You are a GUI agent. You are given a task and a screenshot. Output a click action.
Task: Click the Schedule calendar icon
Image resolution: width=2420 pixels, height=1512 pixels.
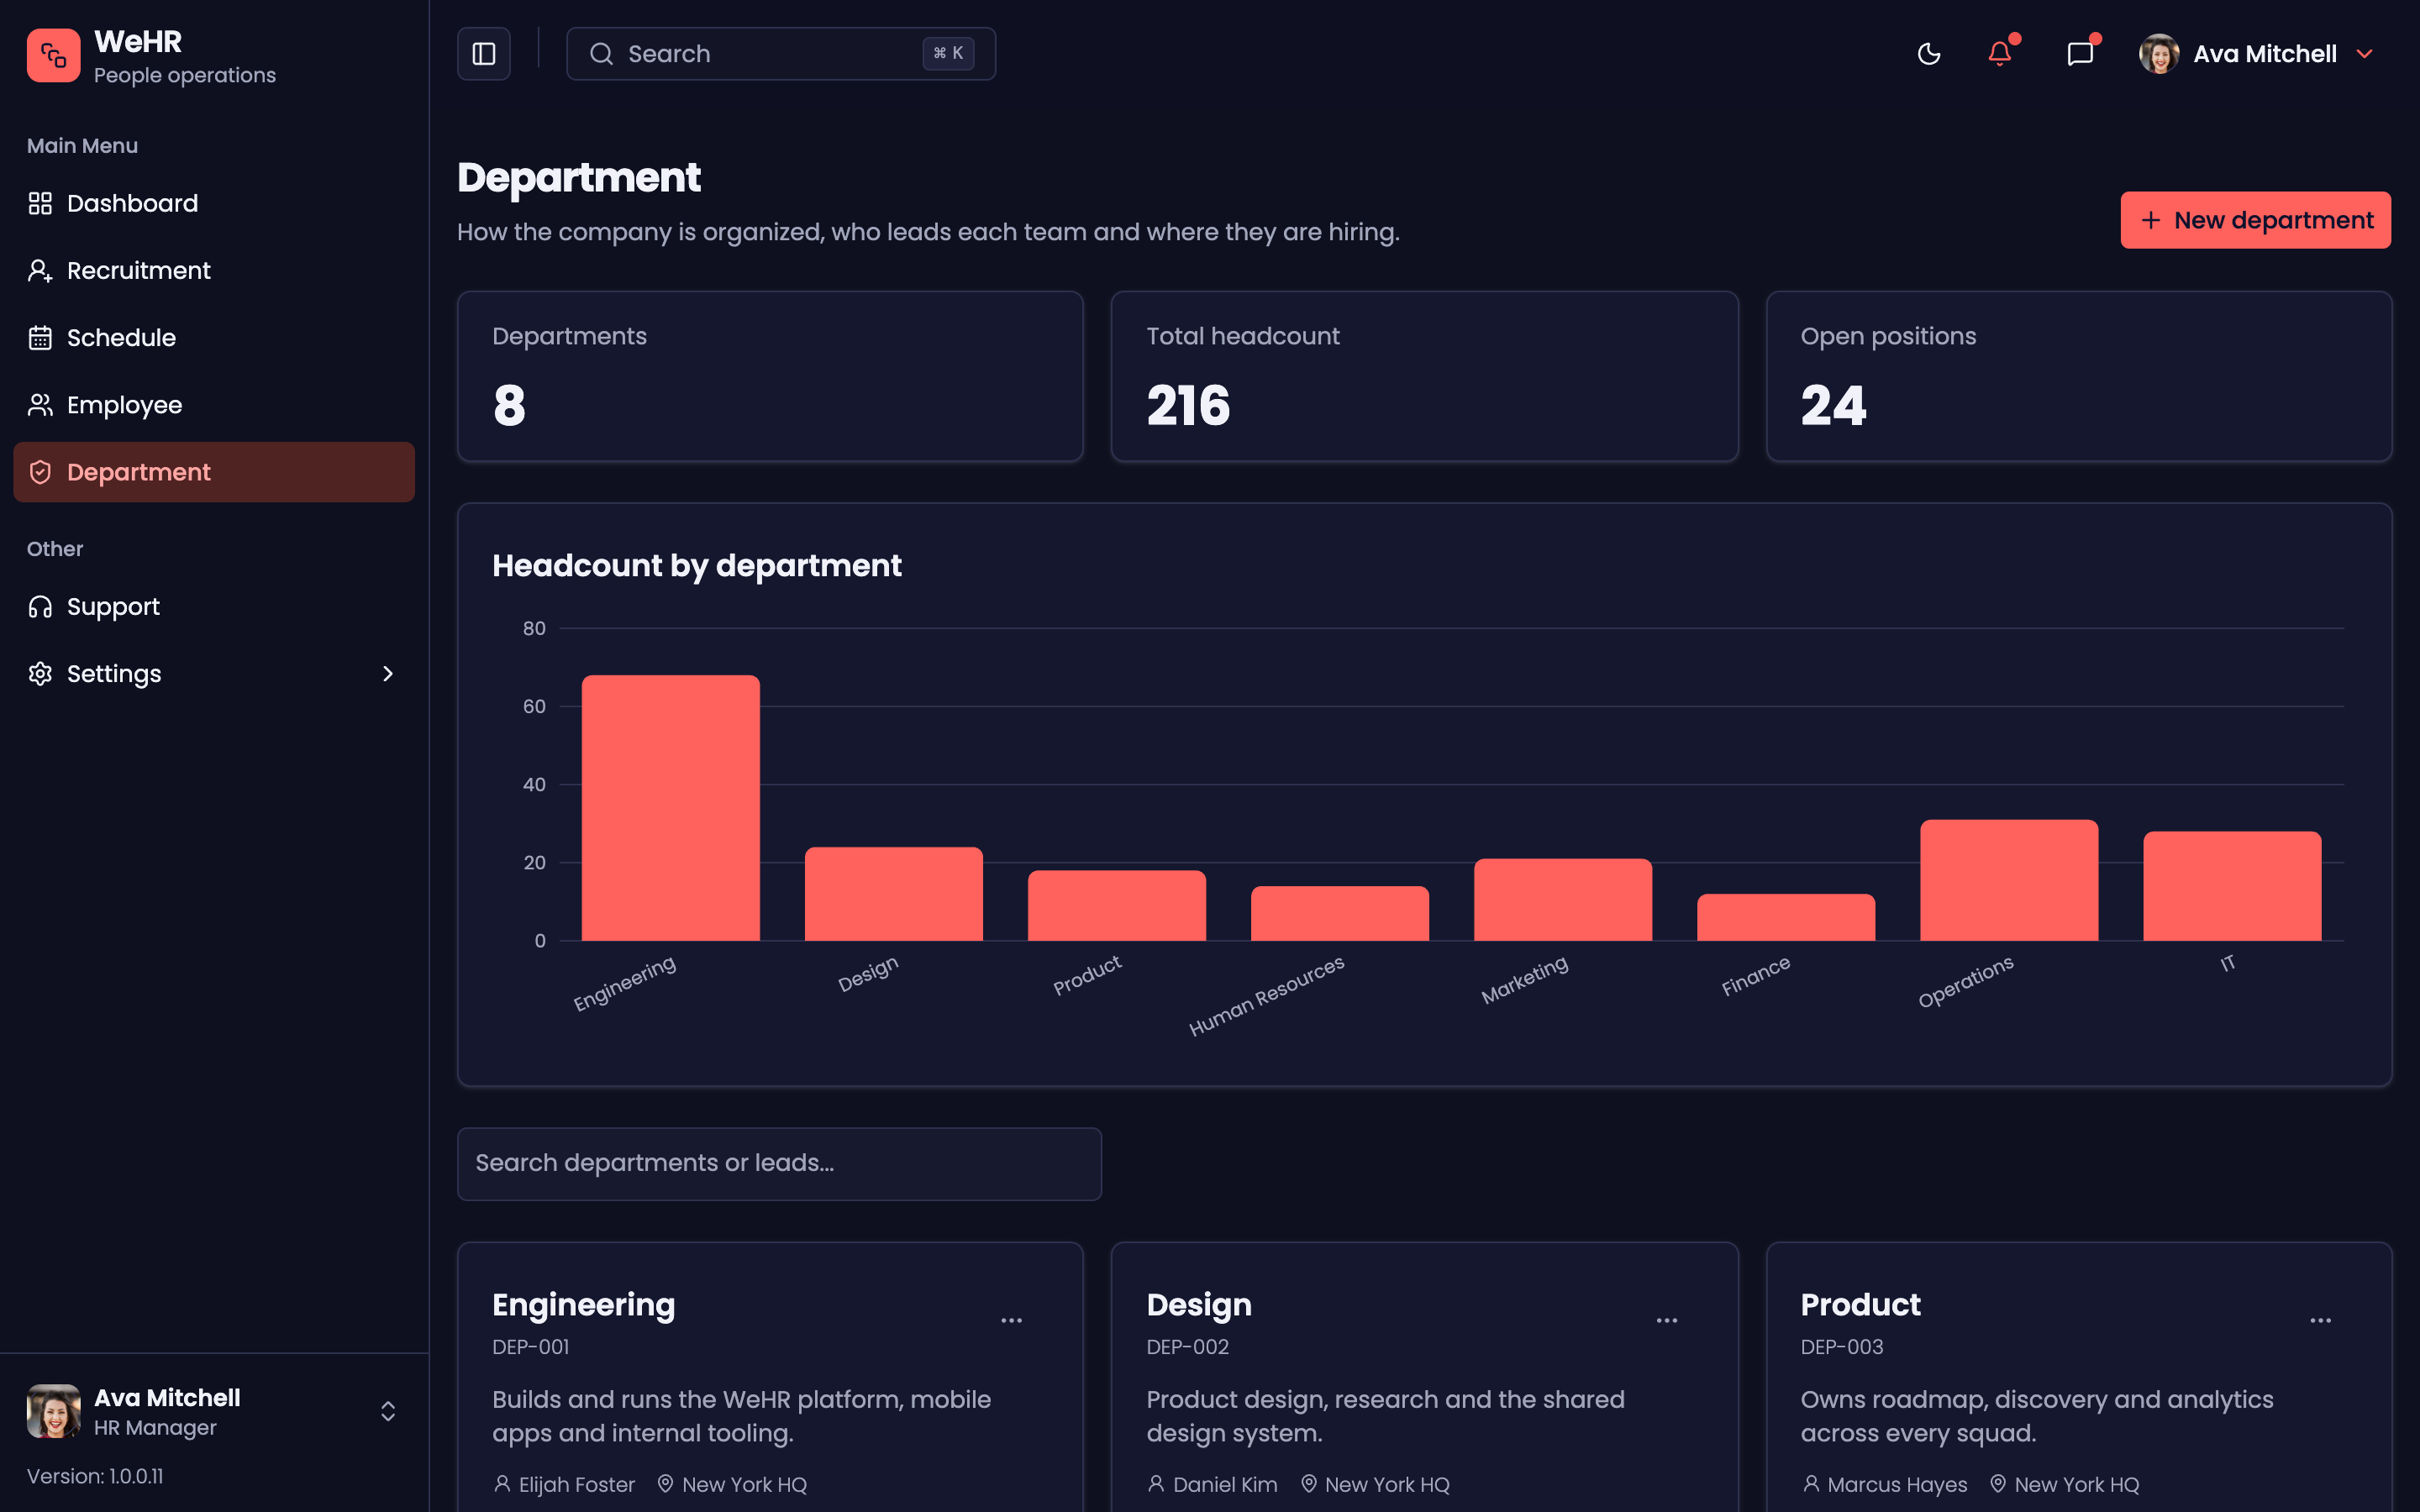pyautogui.click(x=40, y=338)
